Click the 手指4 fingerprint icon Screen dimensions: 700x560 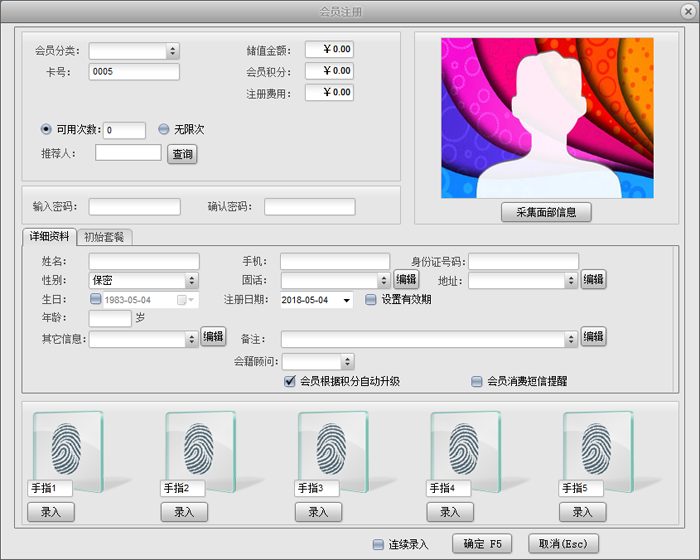point(465,449)
